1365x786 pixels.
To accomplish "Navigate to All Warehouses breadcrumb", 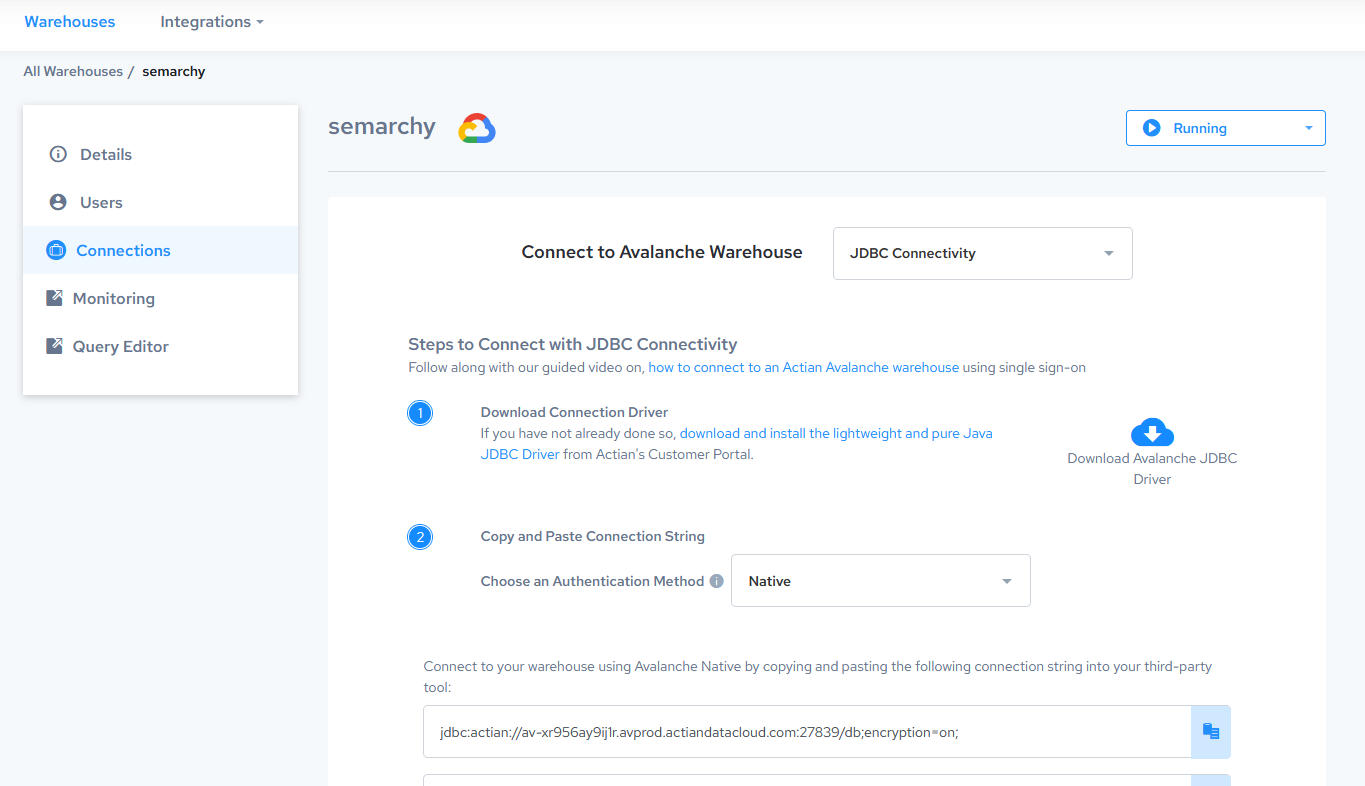I will coord(73,71).
